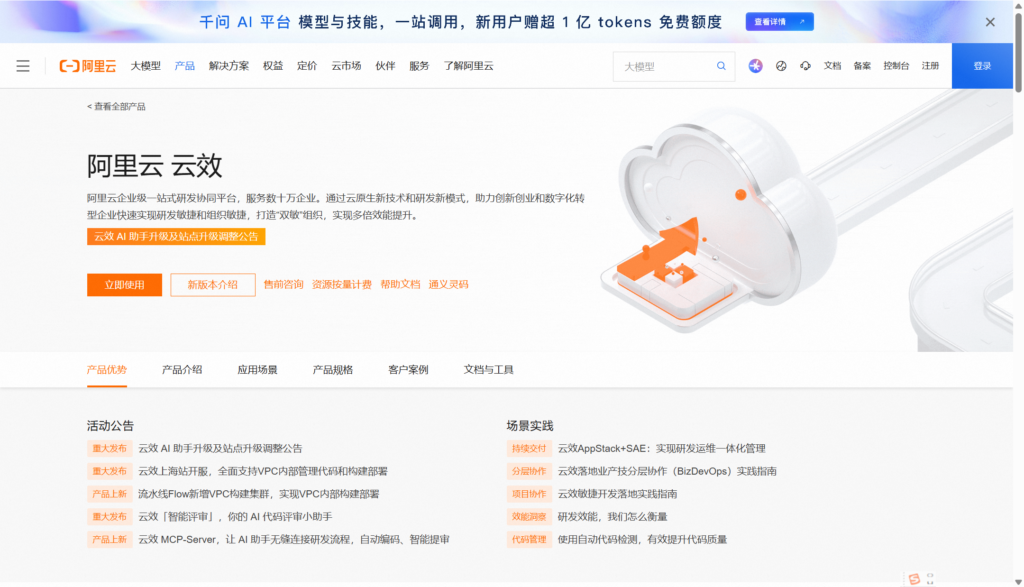This screenshot has width=1024, height=587.
Task: Click the 备案 header link
Action: point(862,66)
